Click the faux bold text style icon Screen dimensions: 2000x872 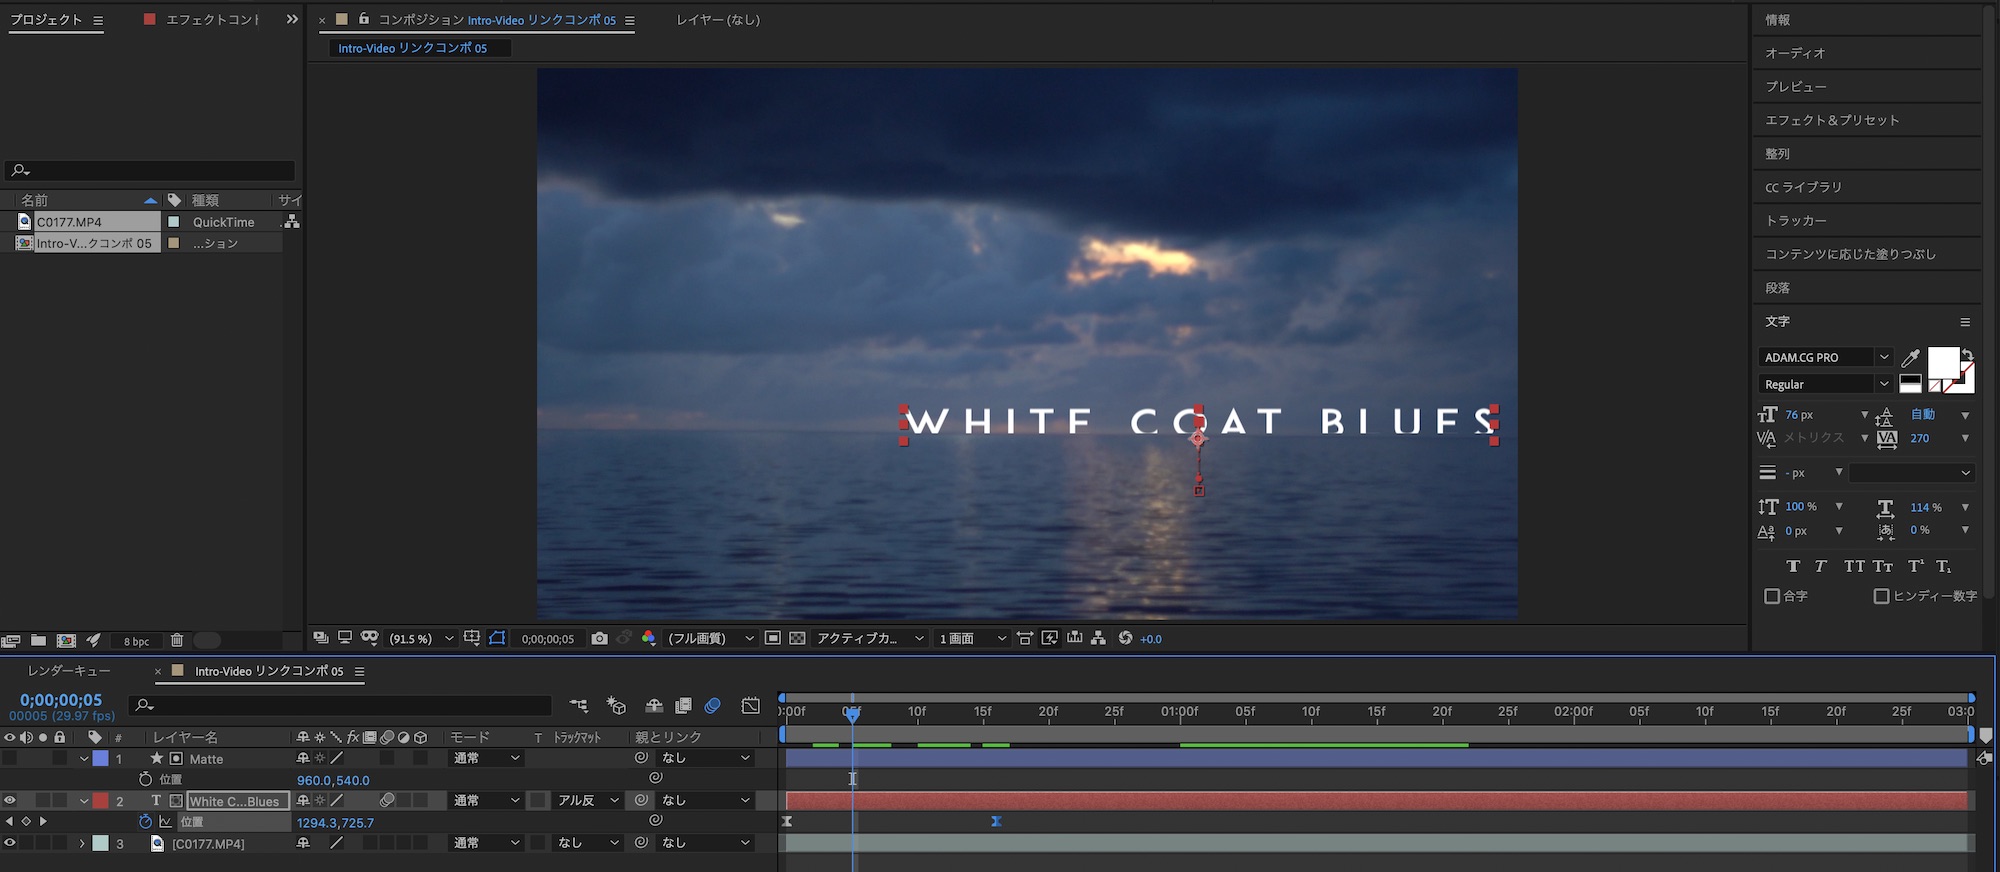click(x=1793, y=566)
